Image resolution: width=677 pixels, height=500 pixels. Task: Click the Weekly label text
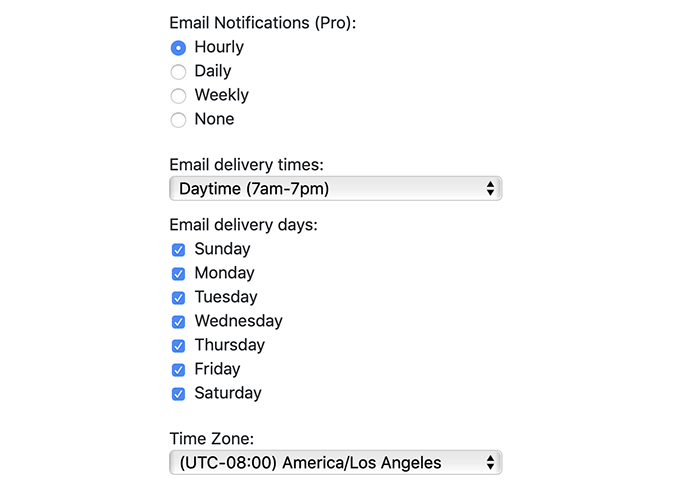(x=221, y=95)
